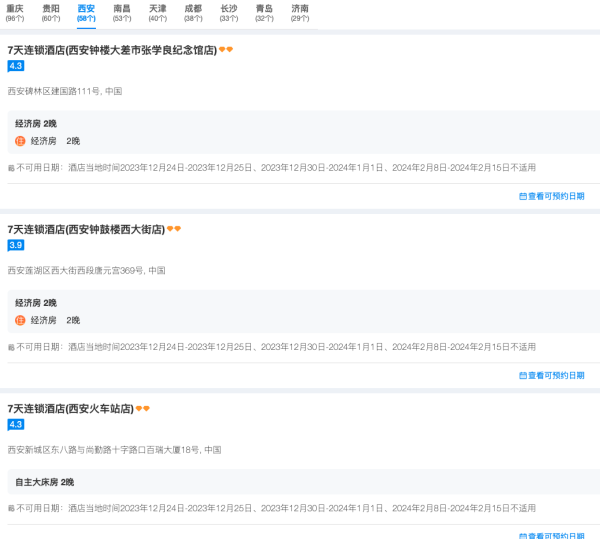Select 经济房 2晚 package heading of 钟鼓楼西大街店
Screen dimensions: 600x539
pos(36,303)
